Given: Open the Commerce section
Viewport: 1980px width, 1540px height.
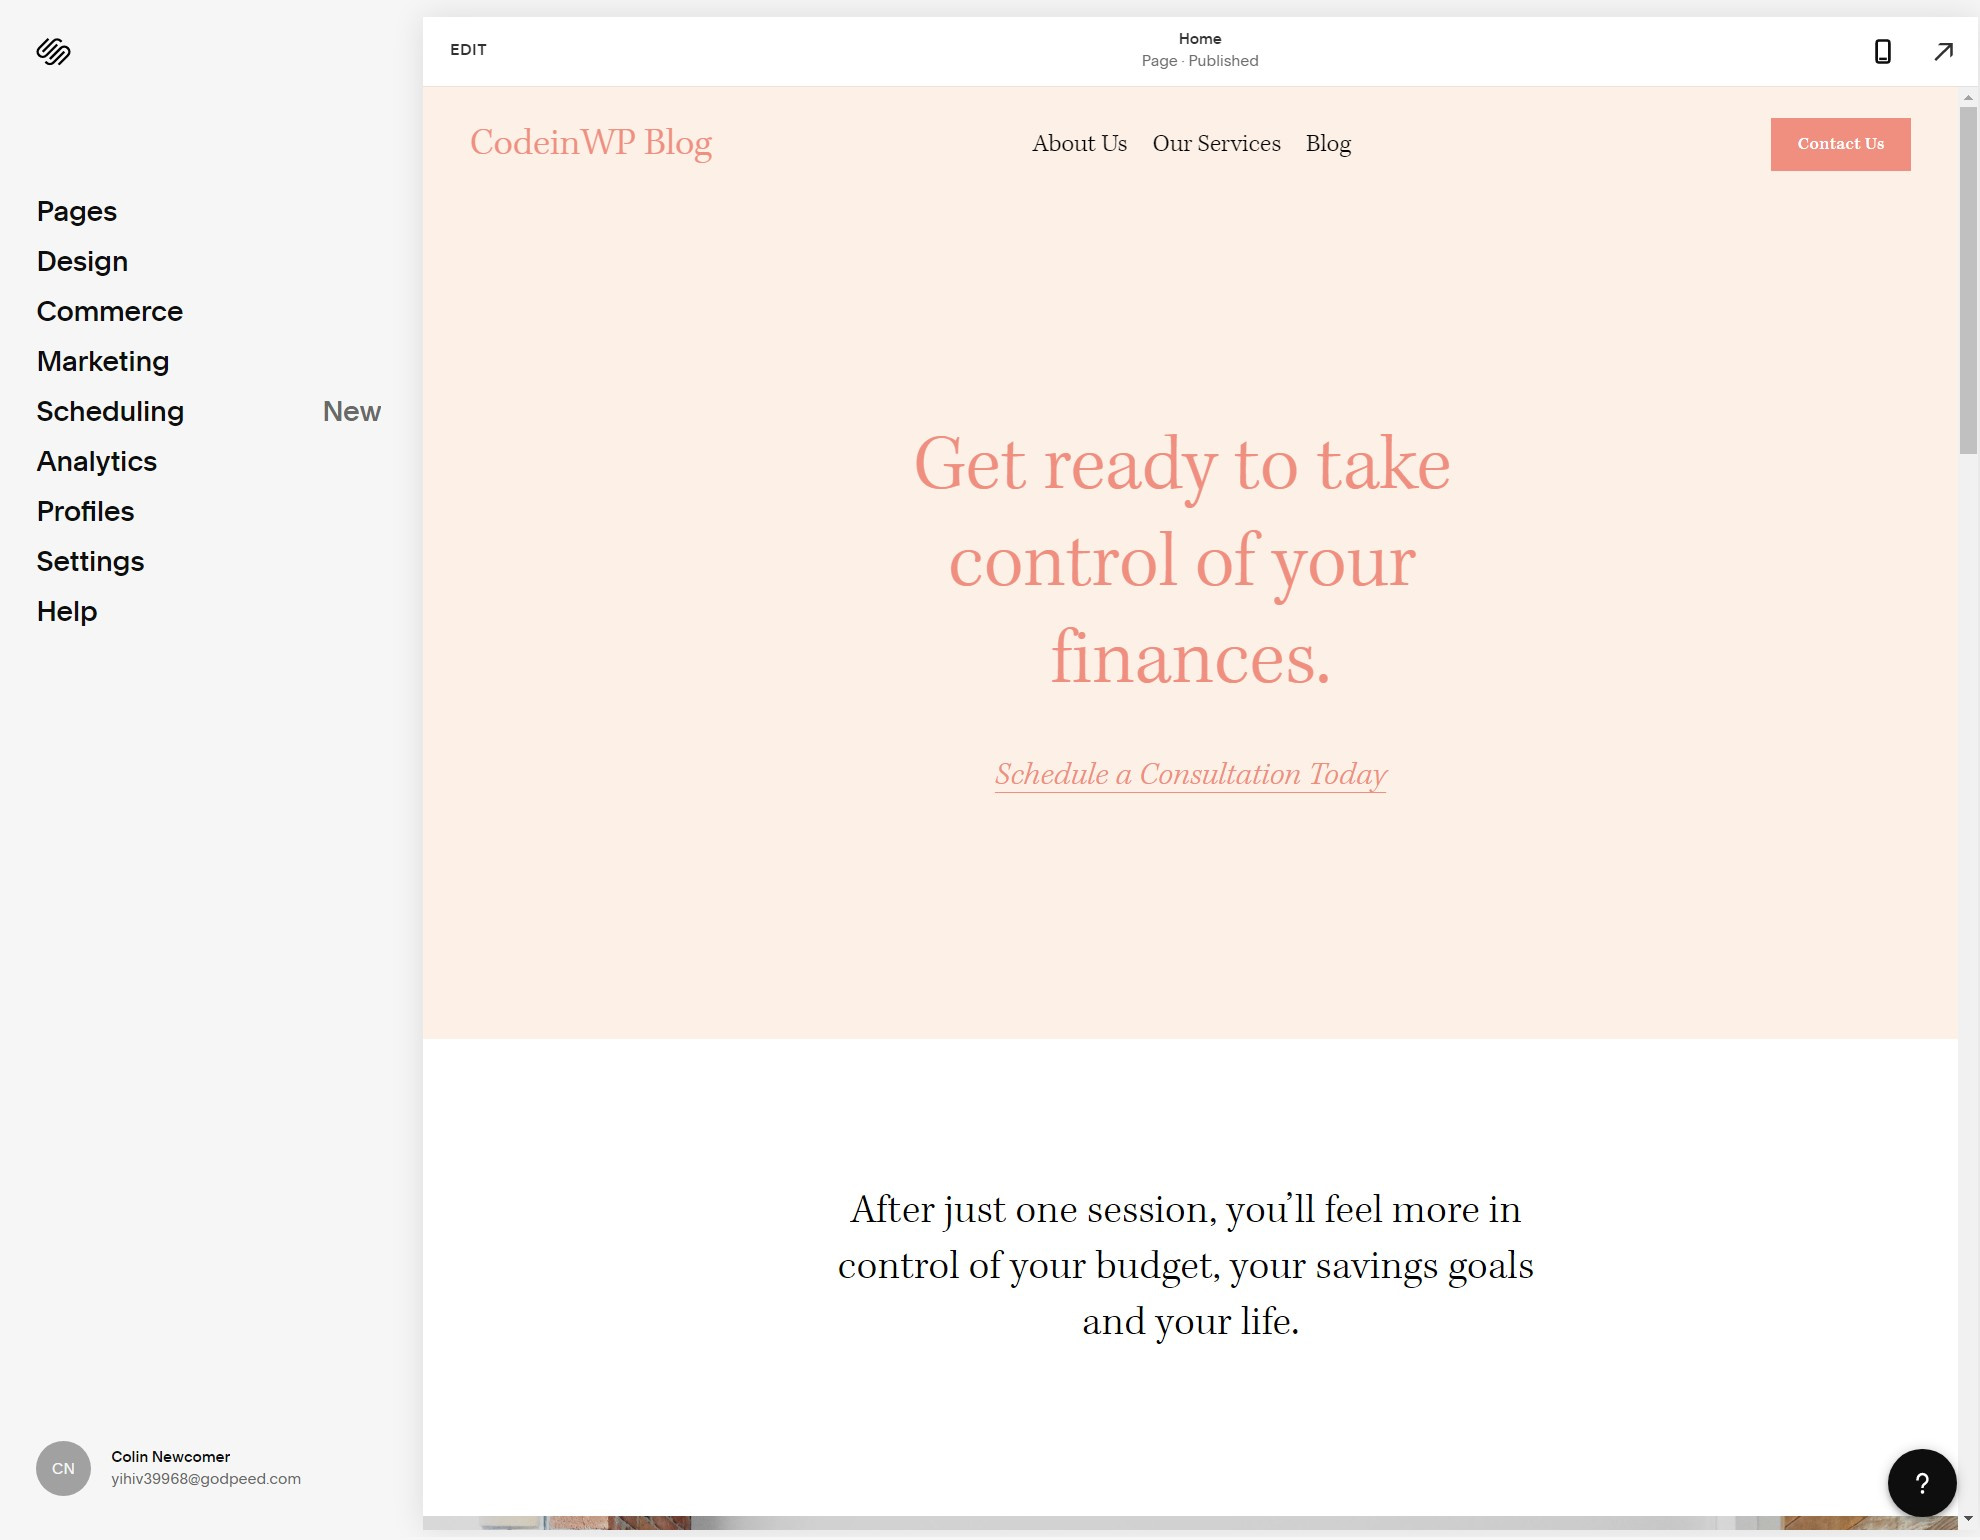Looking at the screenshot, I should coord(109,311).
